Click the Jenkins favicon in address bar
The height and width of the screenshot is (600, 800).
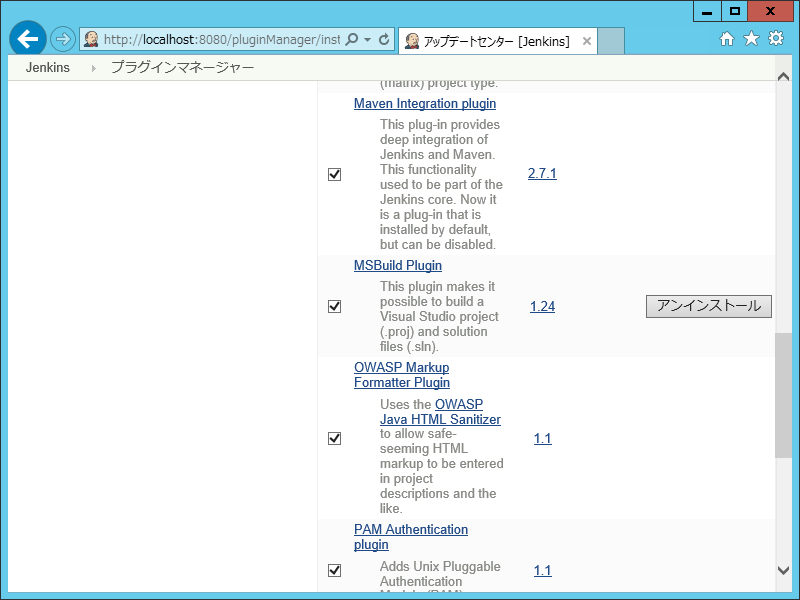91,39
